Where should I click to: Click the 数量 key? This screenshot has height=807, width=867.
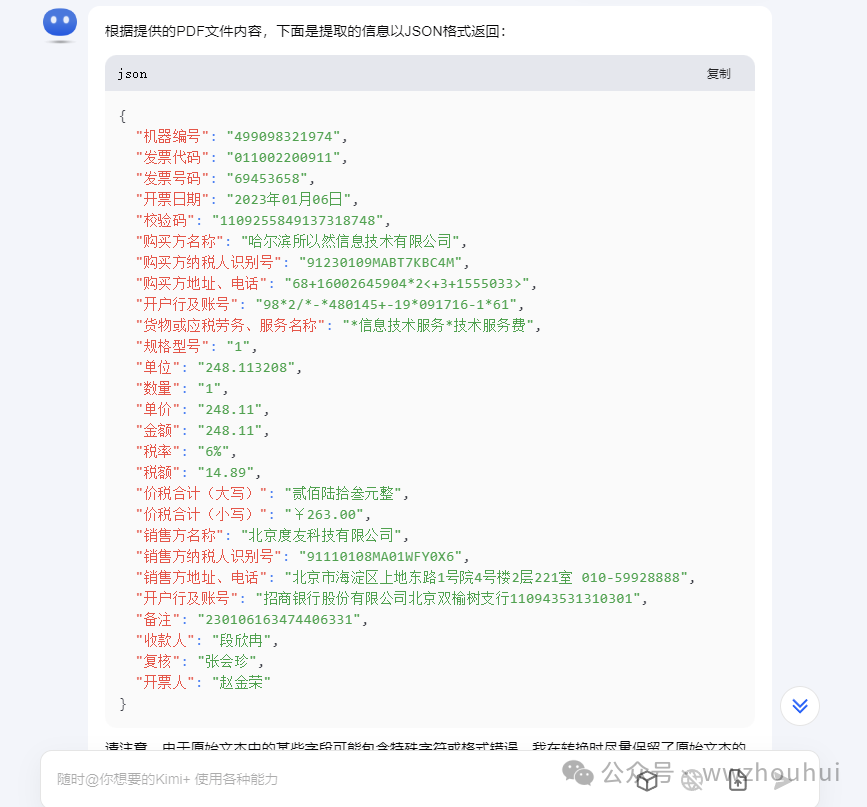158,389
